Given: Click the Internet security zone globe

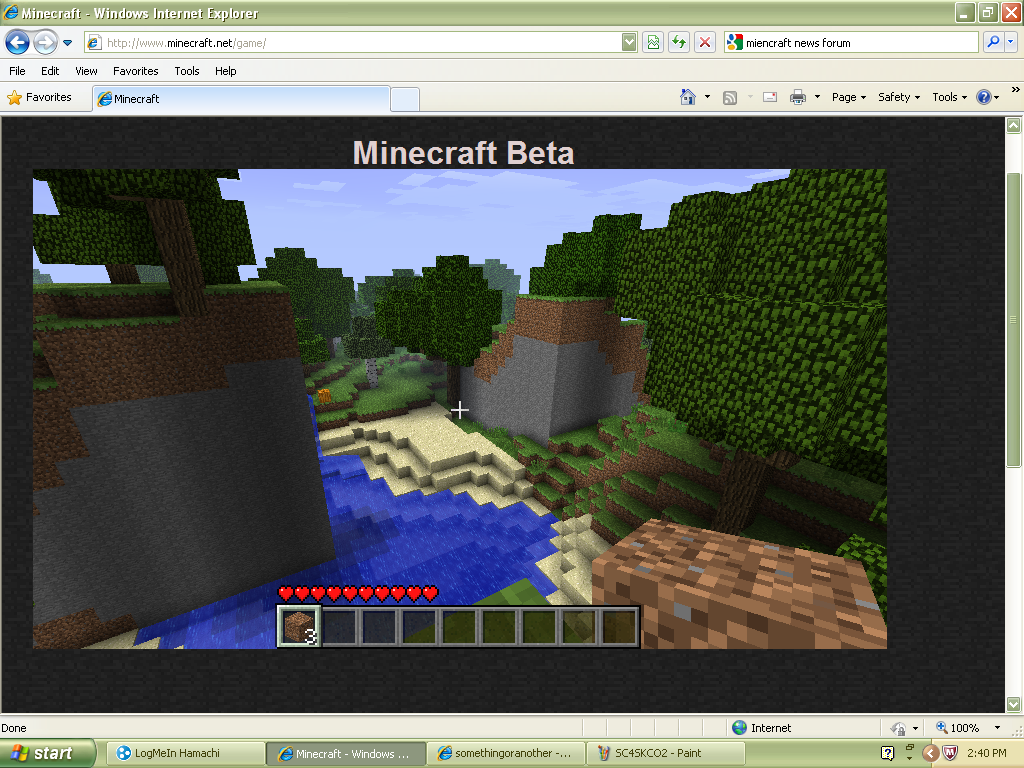Looking at the screenshot, I should coord(739,728).
